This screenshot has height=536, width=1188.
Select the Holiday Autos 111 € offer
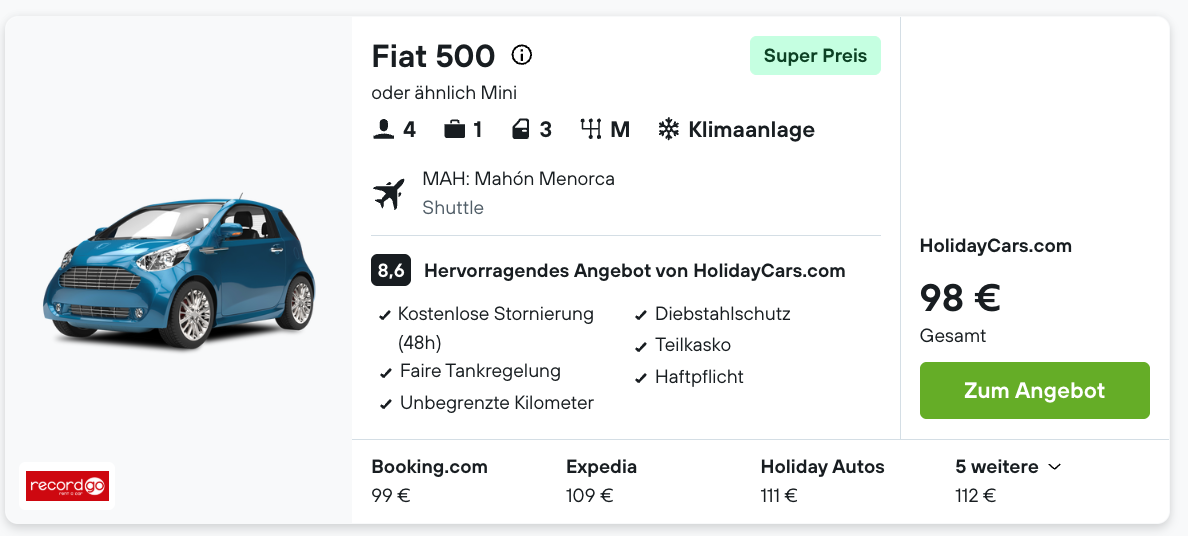coord(822,481)
